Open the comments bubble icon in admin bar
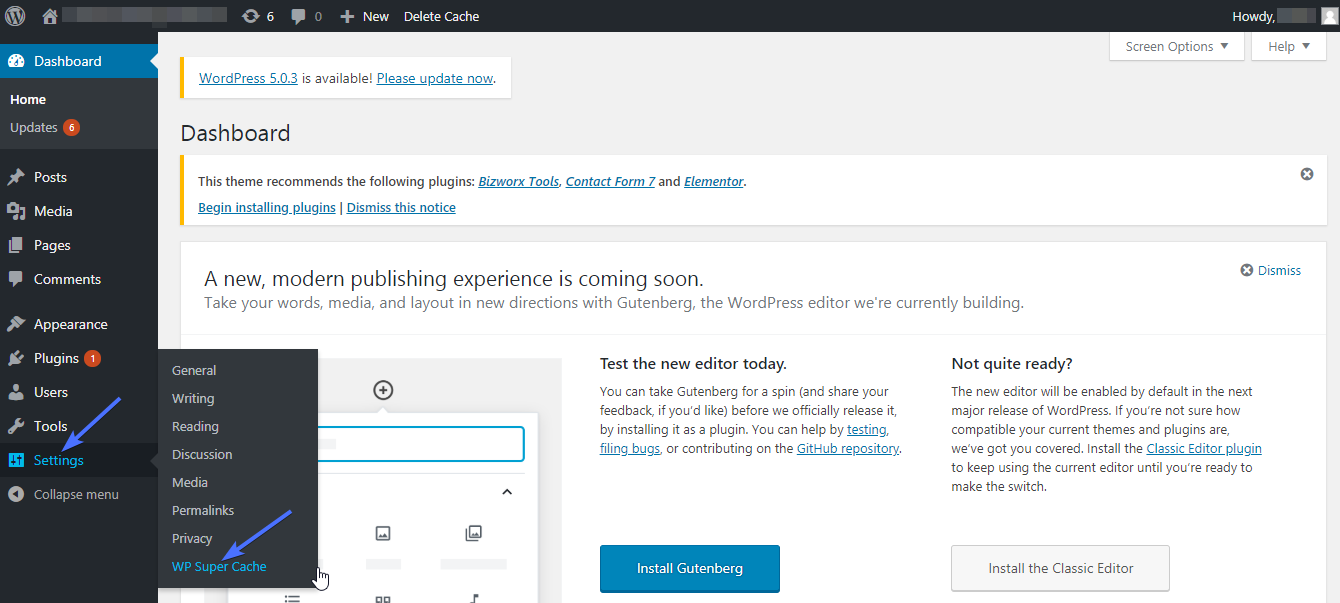Image resolution: width=1340 pixels, height=603 pixels. pos(299,16)
